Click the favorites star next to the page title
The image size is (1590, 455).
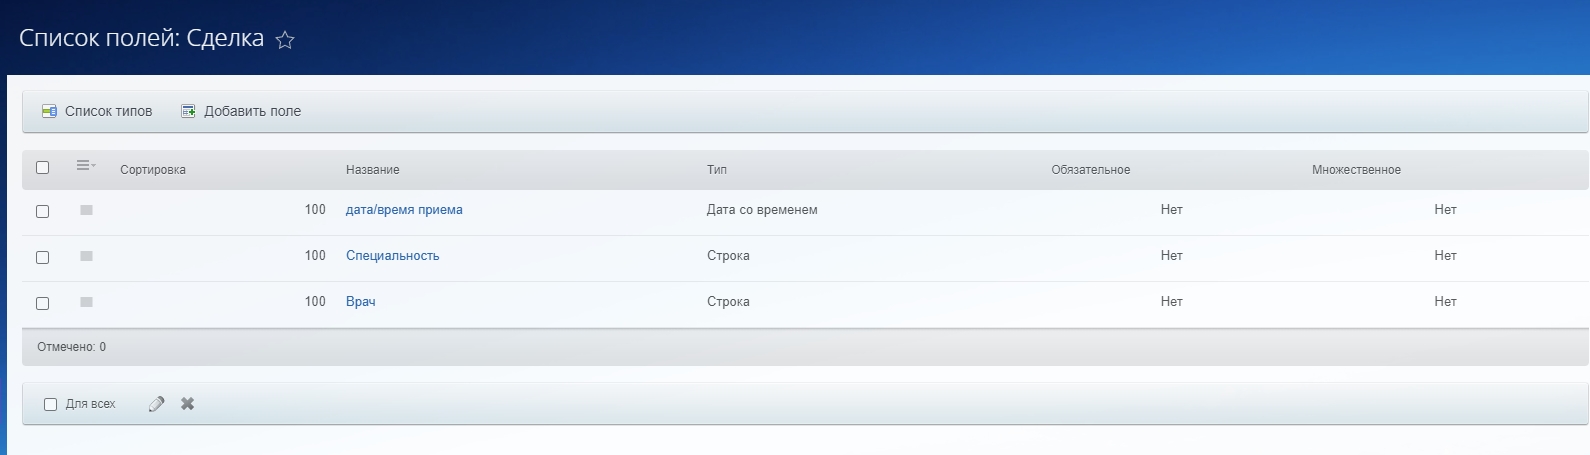point(285,40)
